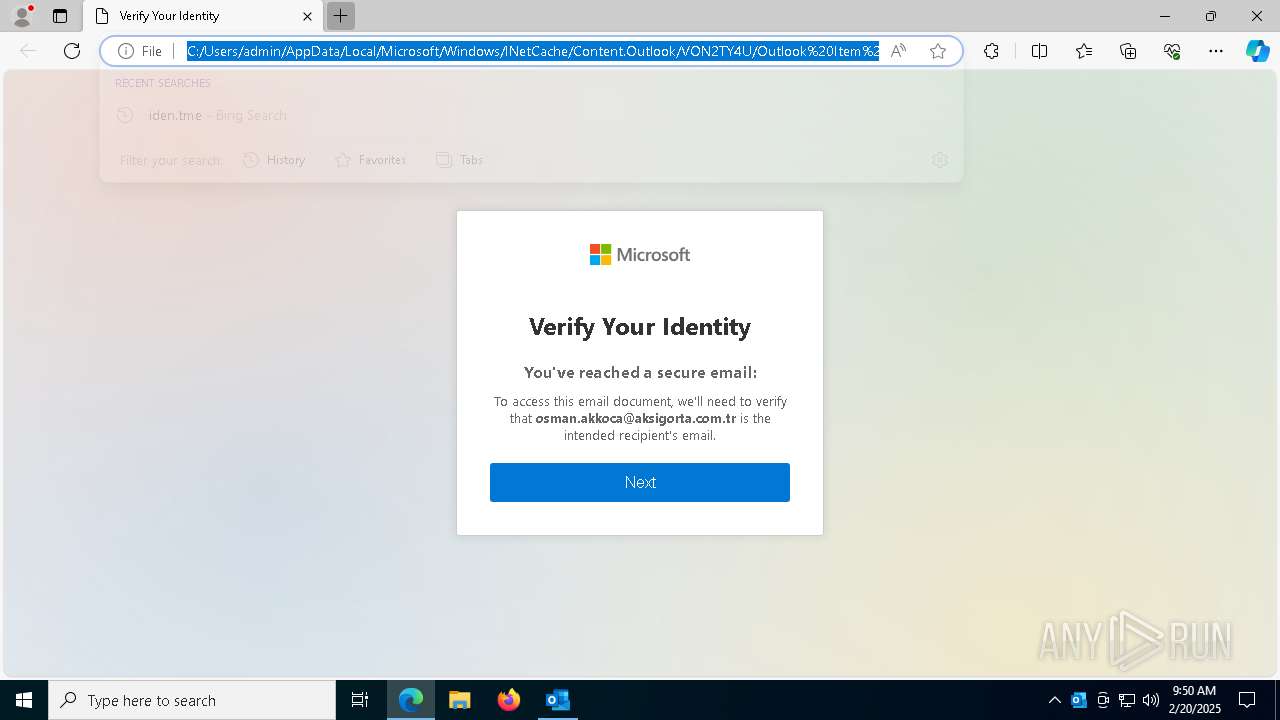Open the Copilot sidebar icon
Viewport: 1280px width, 720px height.
pos(1257,51)
